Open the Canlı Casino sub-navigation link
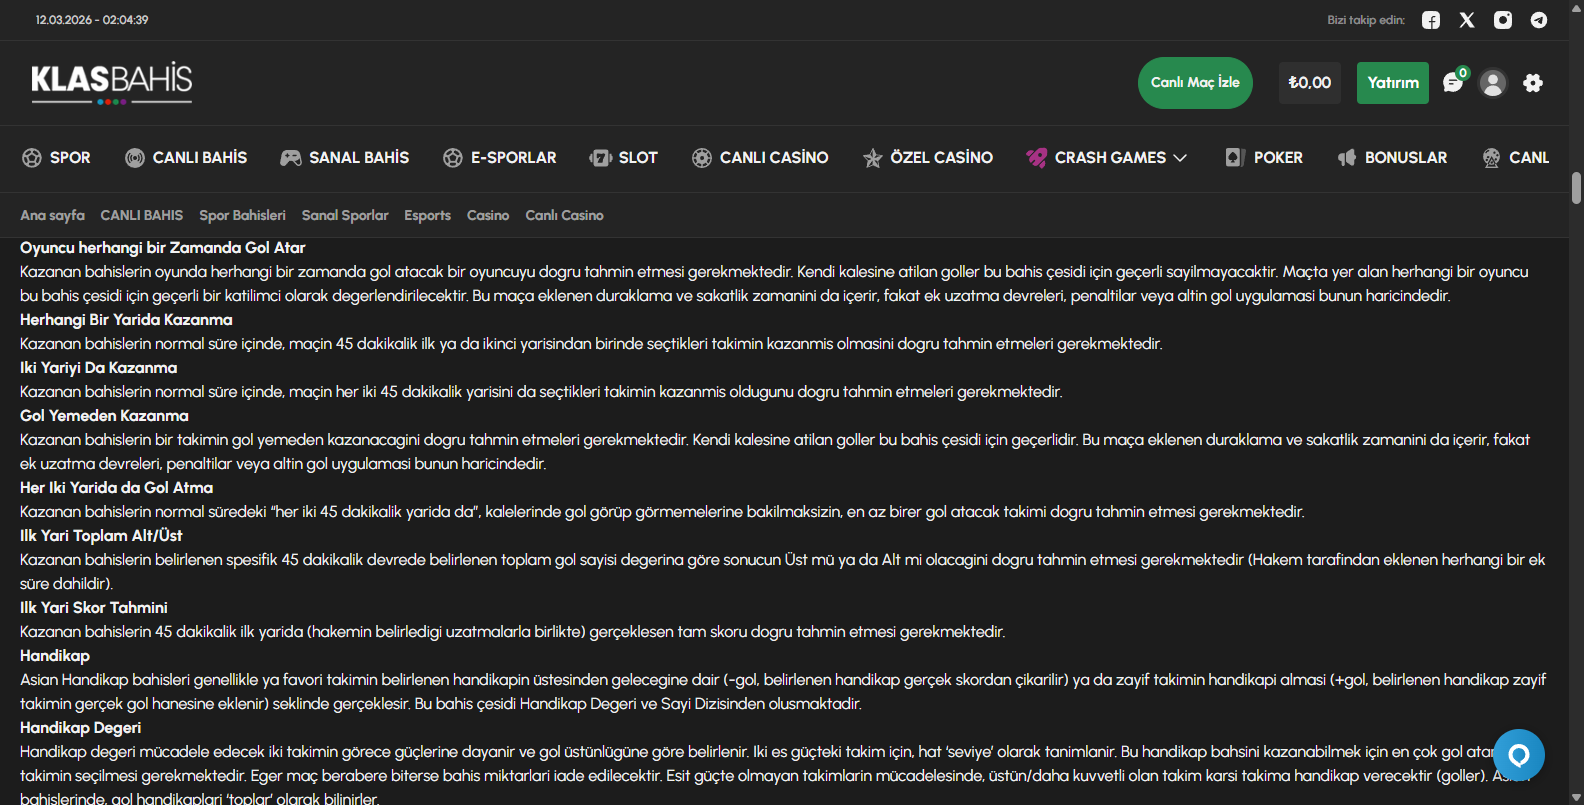 [564, 215]
